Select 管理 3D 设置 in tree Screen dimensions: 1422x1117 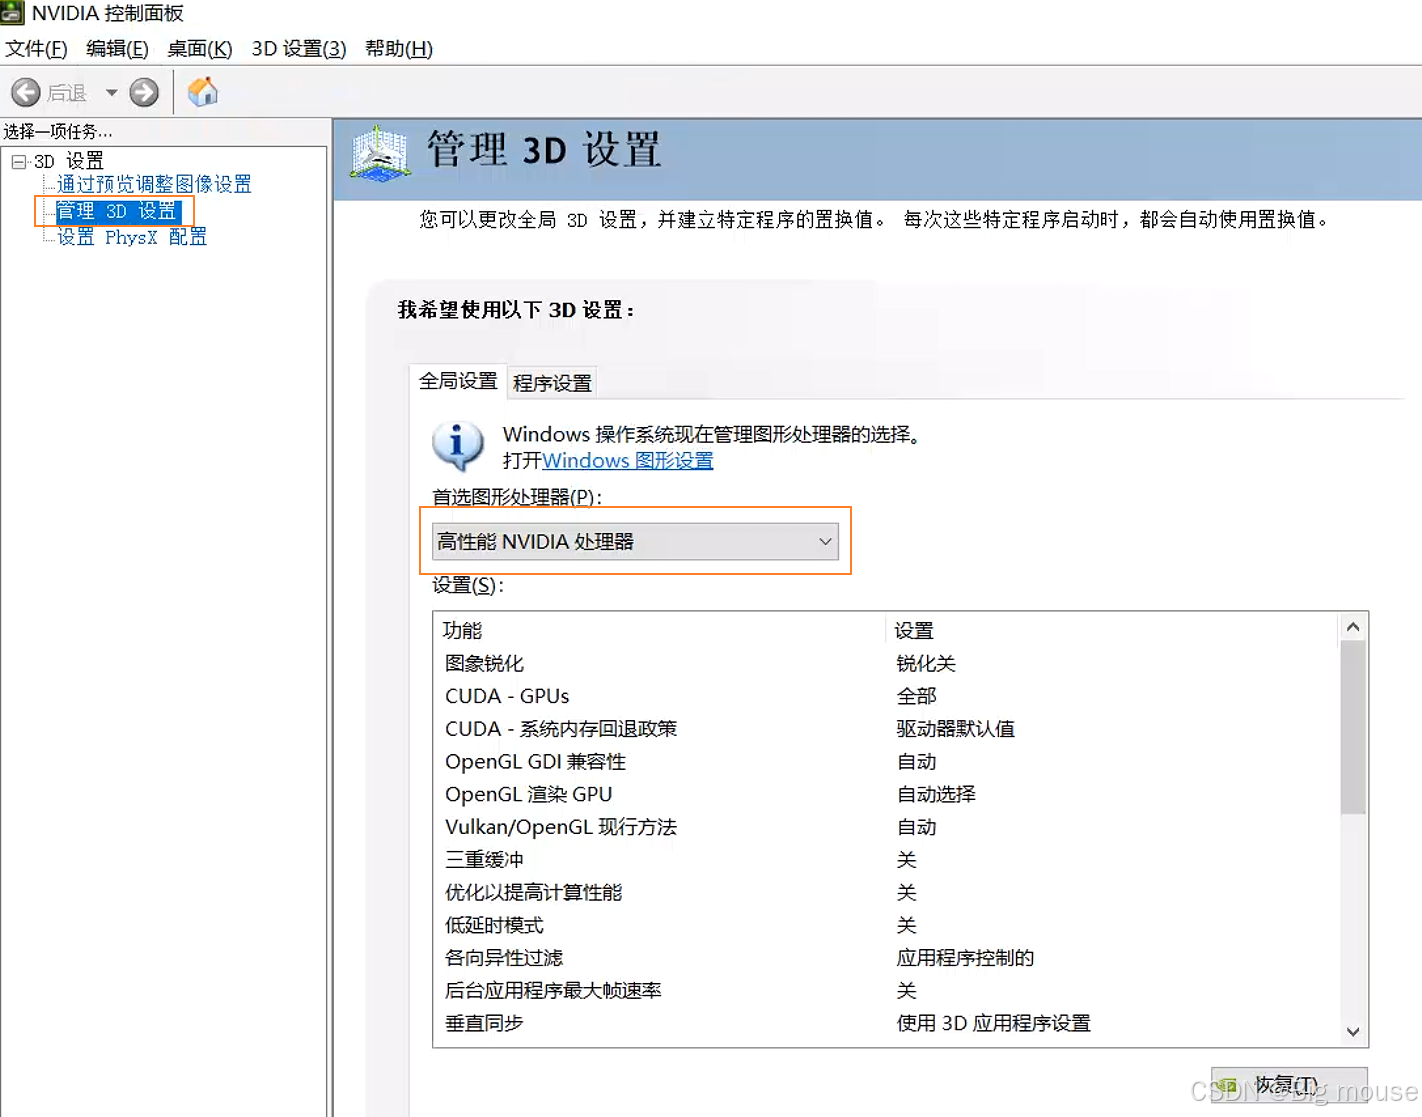pyautogui.click(x=116, y=211)
